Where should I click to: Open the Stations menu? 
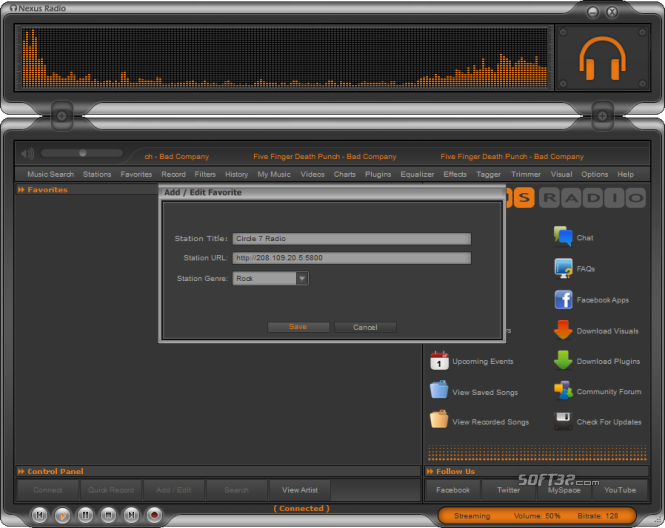tap(97, 174)
